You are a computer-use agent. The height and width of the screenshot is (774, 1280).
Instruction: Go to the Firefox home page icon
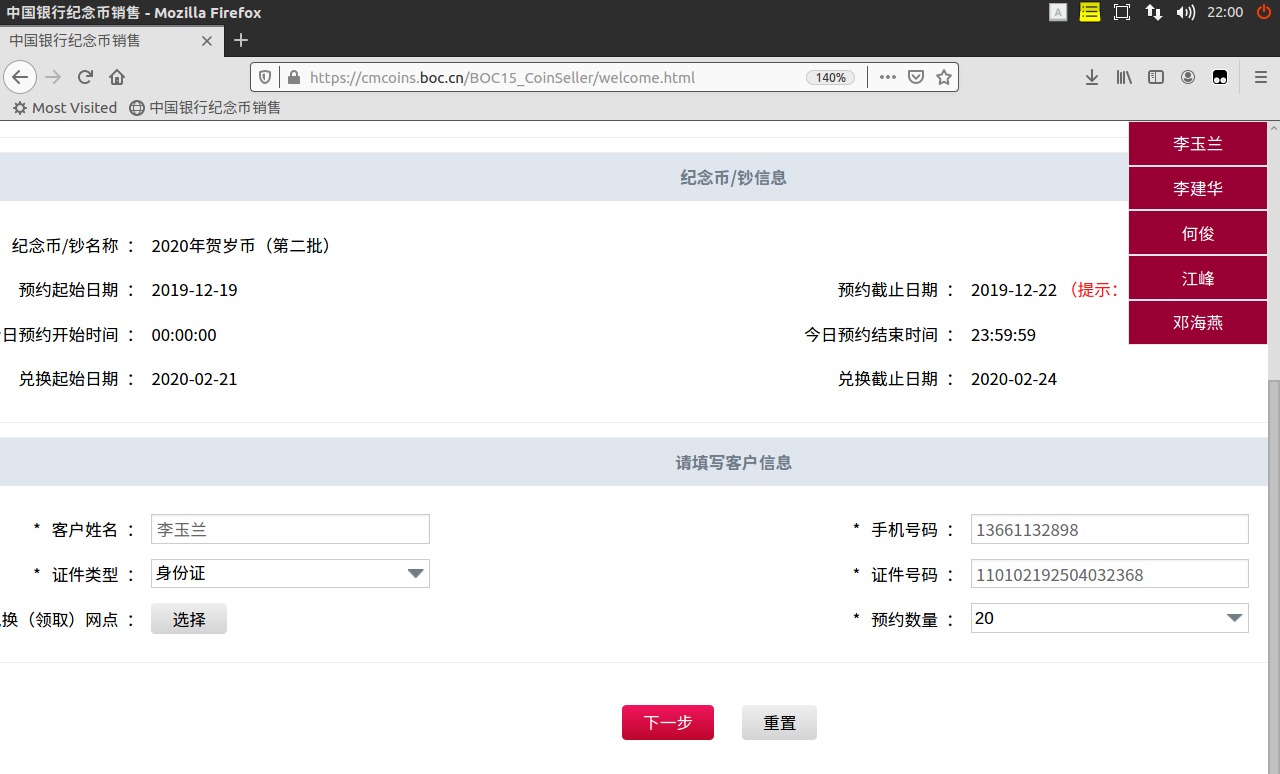(x=117, y=77)
